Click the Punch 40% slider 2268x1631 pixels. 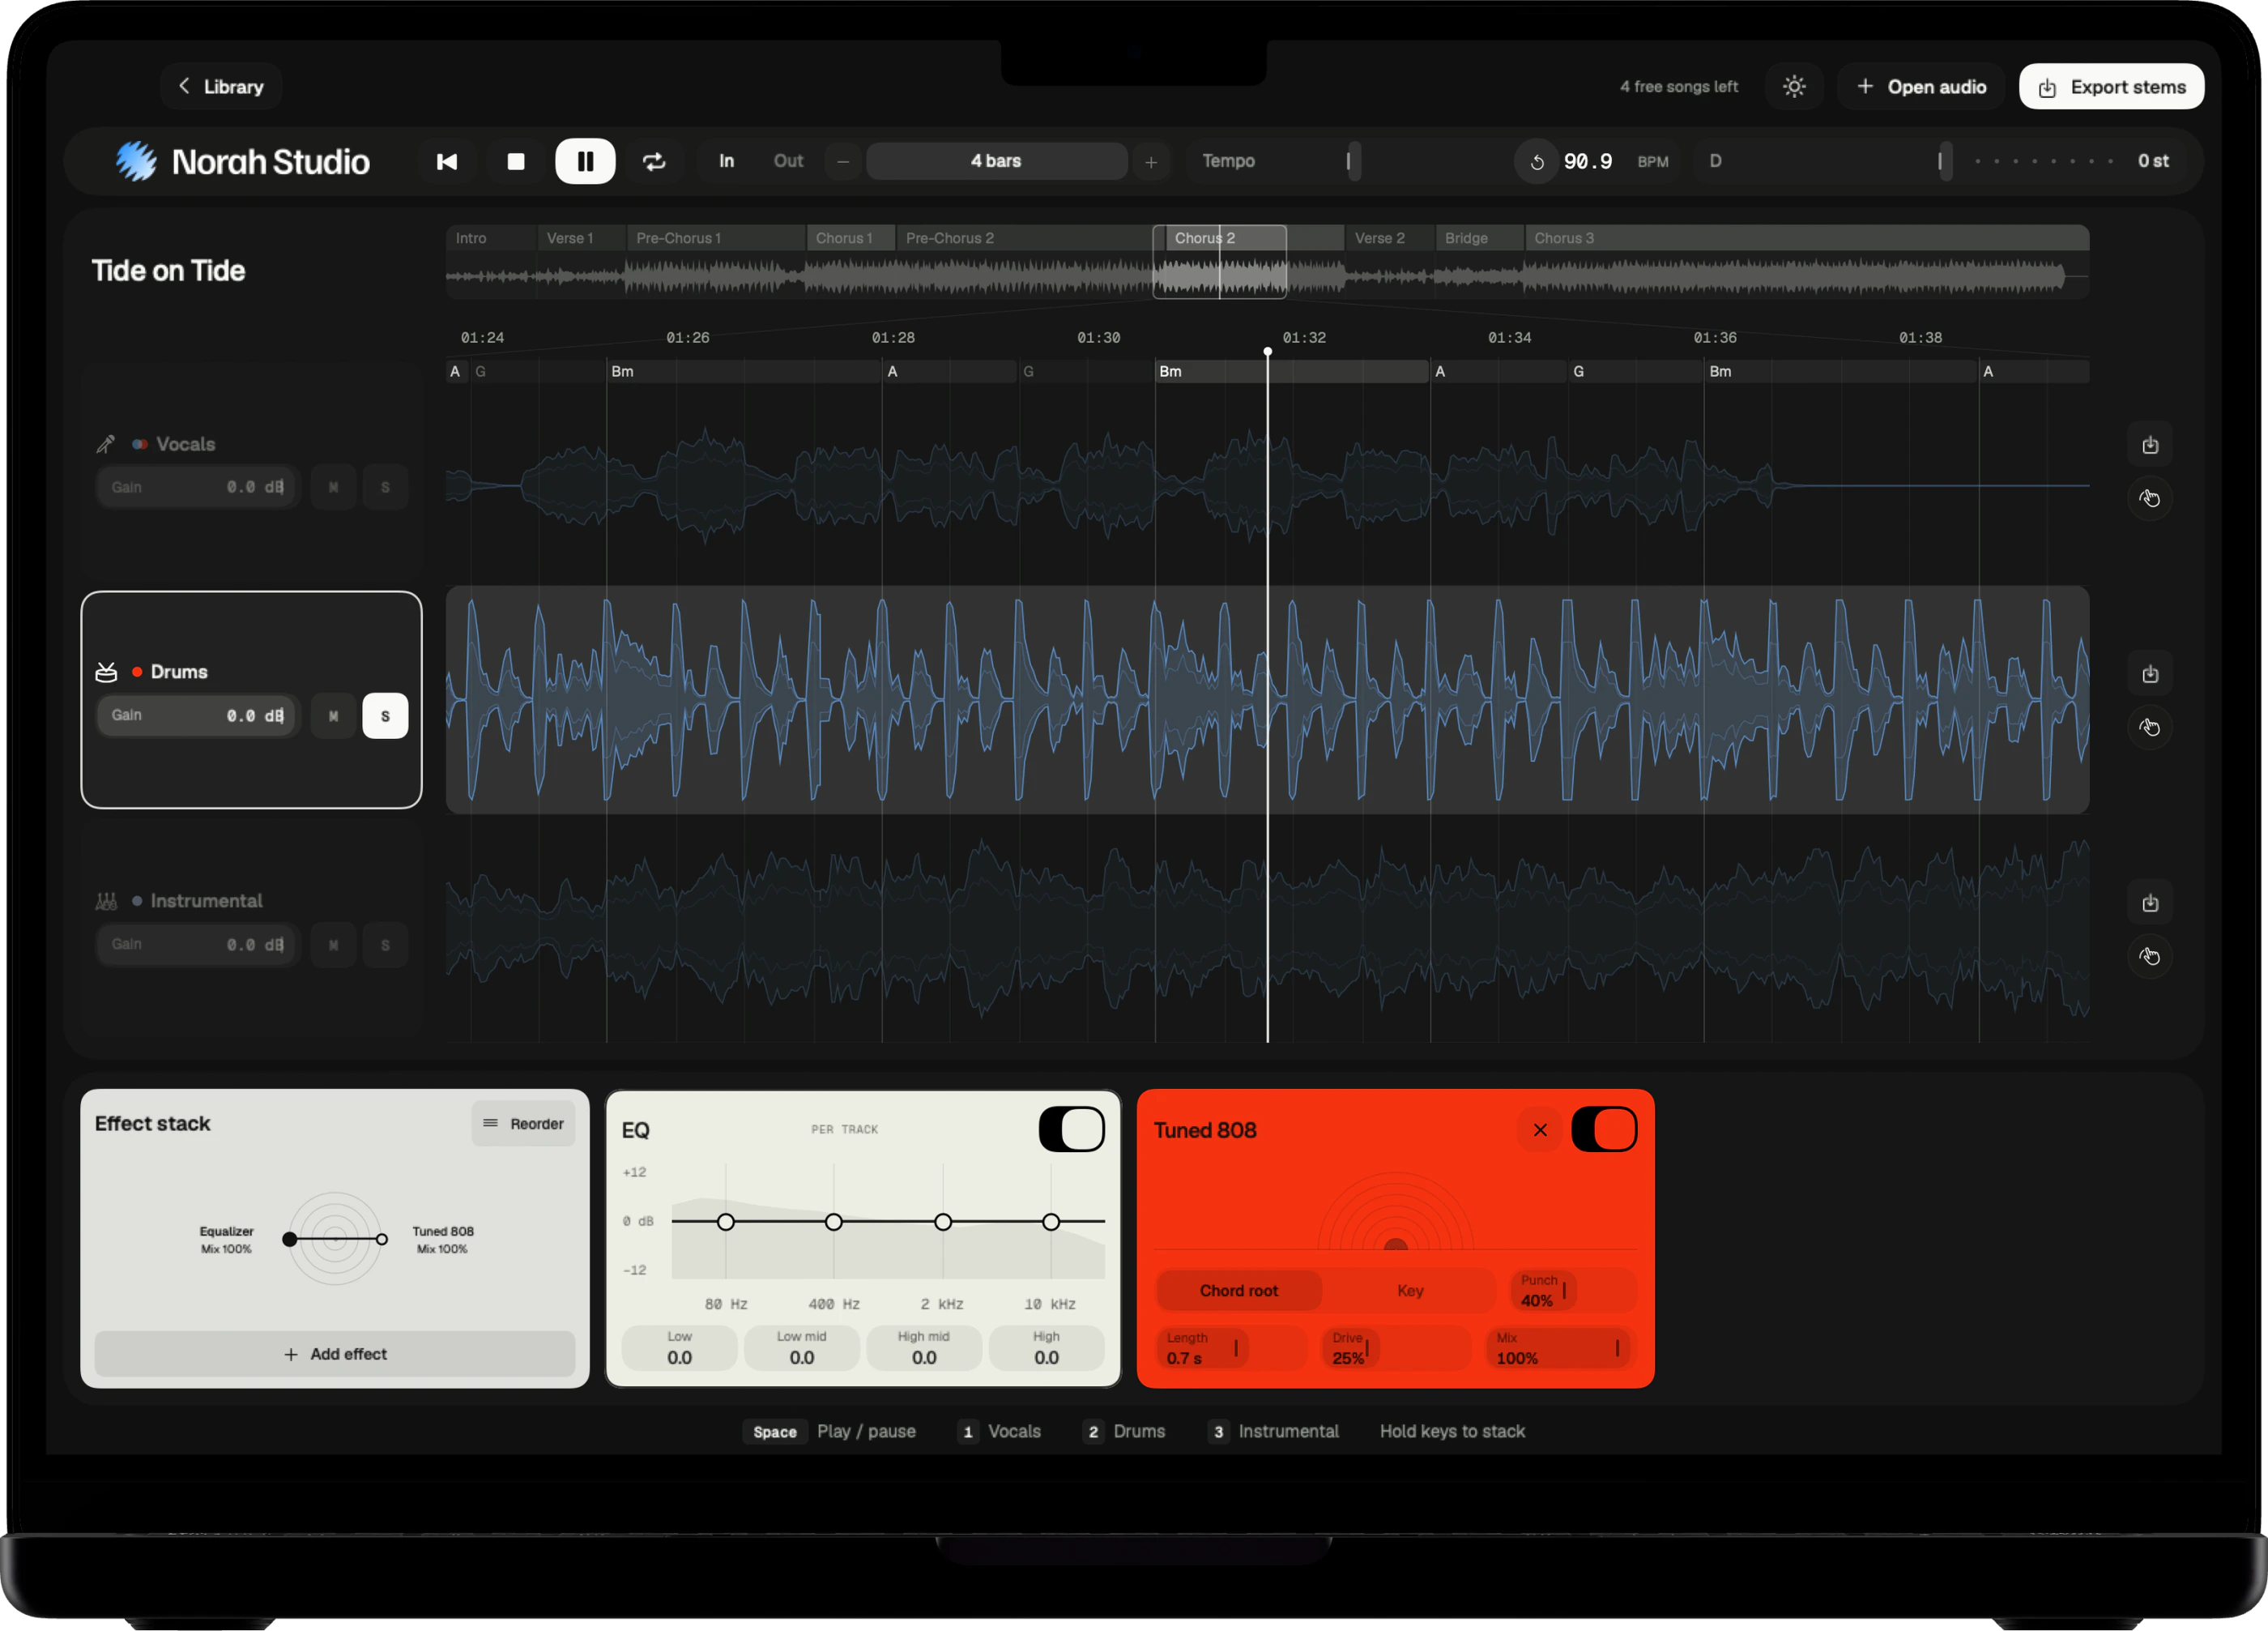pos(1573,1291)
